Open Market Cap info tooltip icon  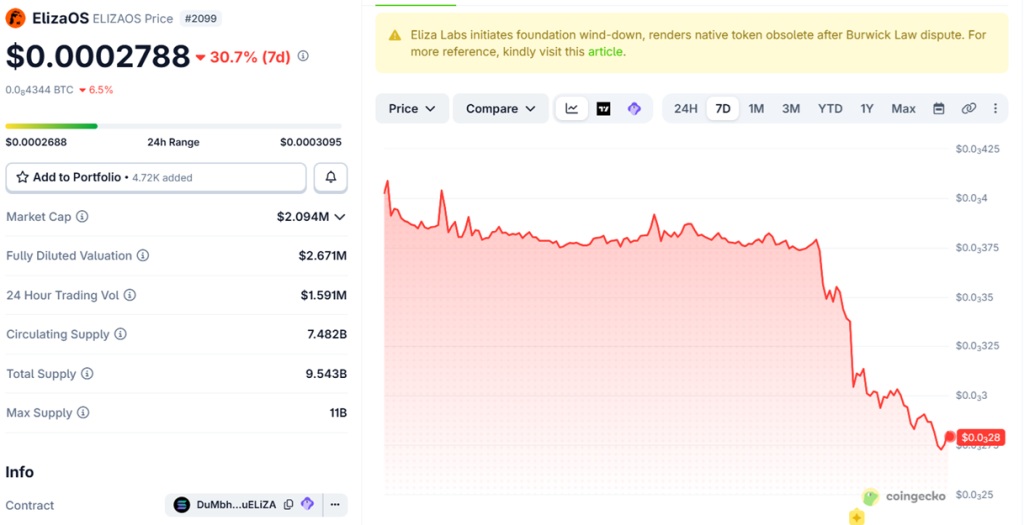[82, 216]
